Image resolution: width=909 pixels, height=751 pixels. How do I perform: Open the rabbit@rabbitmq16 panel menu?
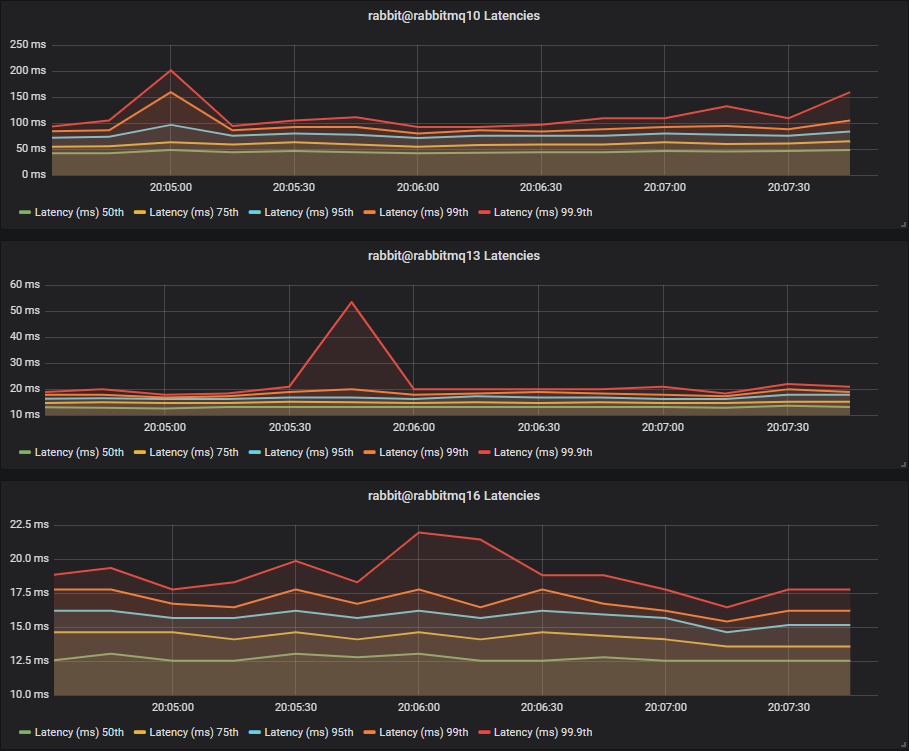(454, 495)
